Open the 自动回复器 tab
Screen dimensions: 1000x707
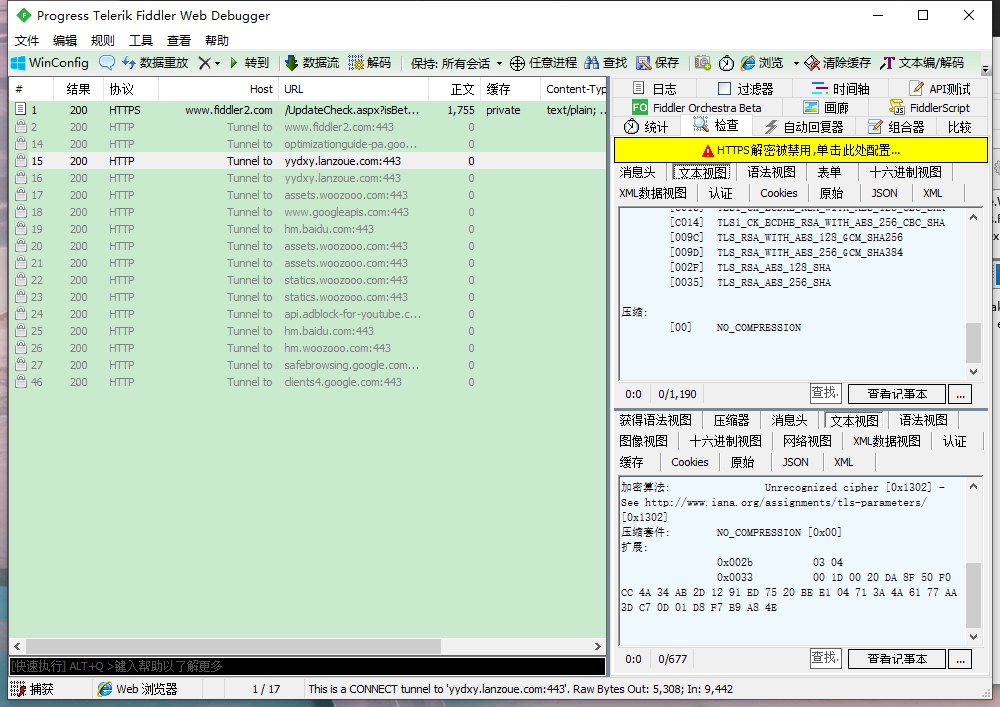804,127
